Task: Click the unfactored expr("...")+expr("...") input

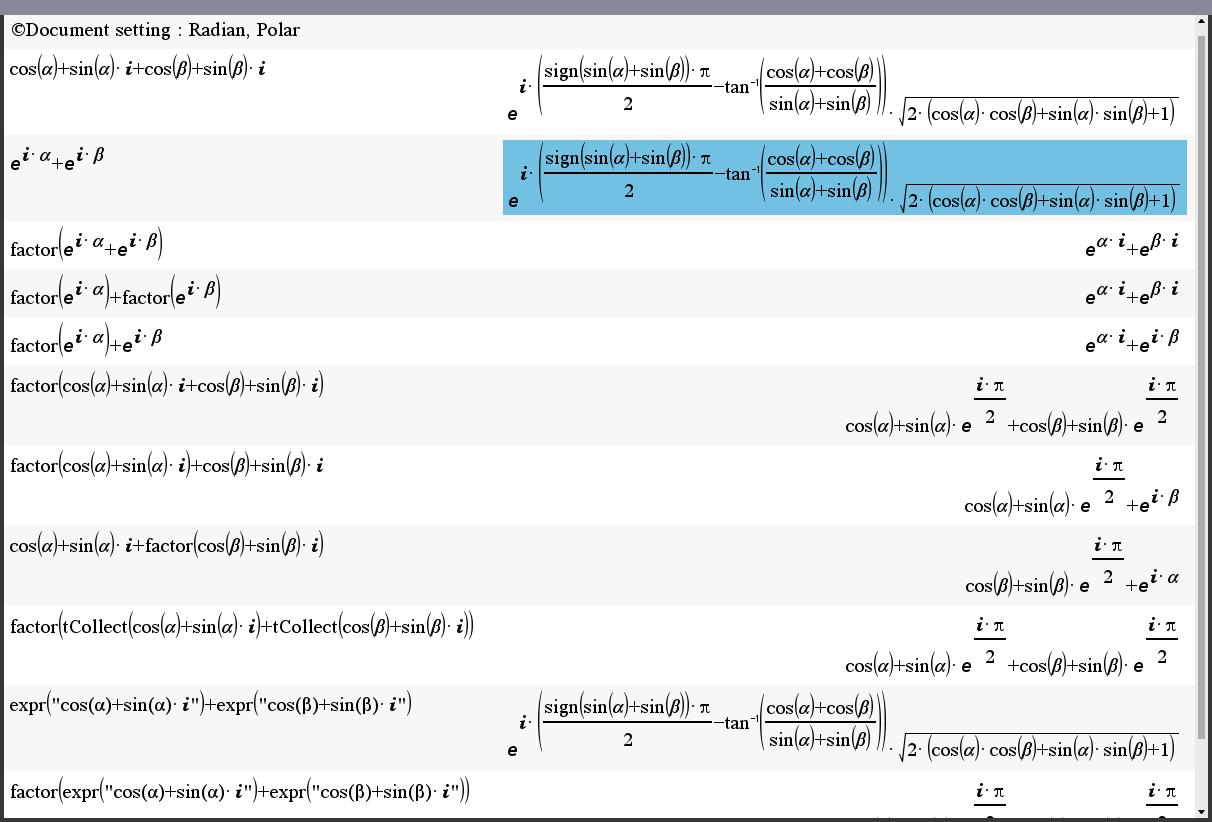Action: point(210,705)
